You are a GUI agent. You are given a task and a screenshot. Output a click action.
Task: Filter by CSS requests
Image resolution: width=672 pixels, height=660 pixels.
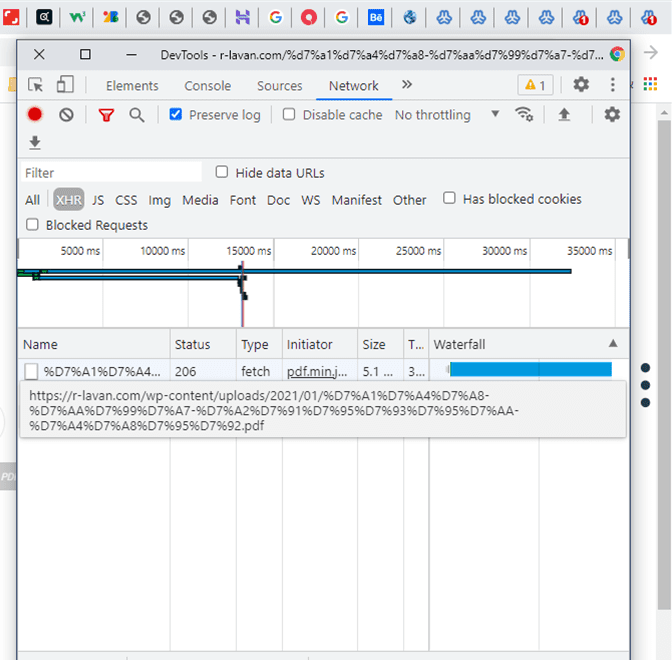point(126,200)
